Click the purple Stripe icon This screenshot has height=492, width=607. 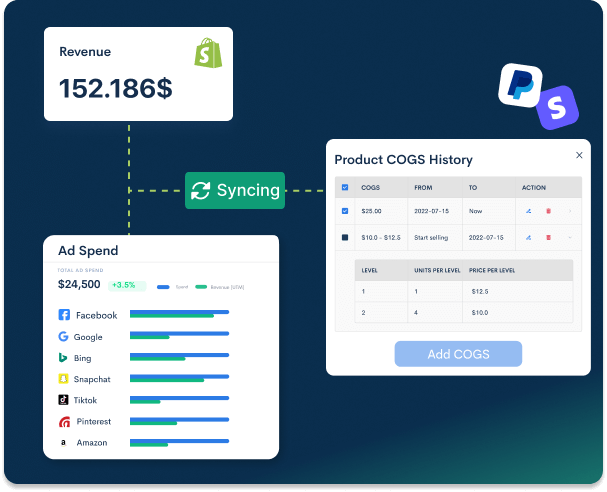(557, 105)
